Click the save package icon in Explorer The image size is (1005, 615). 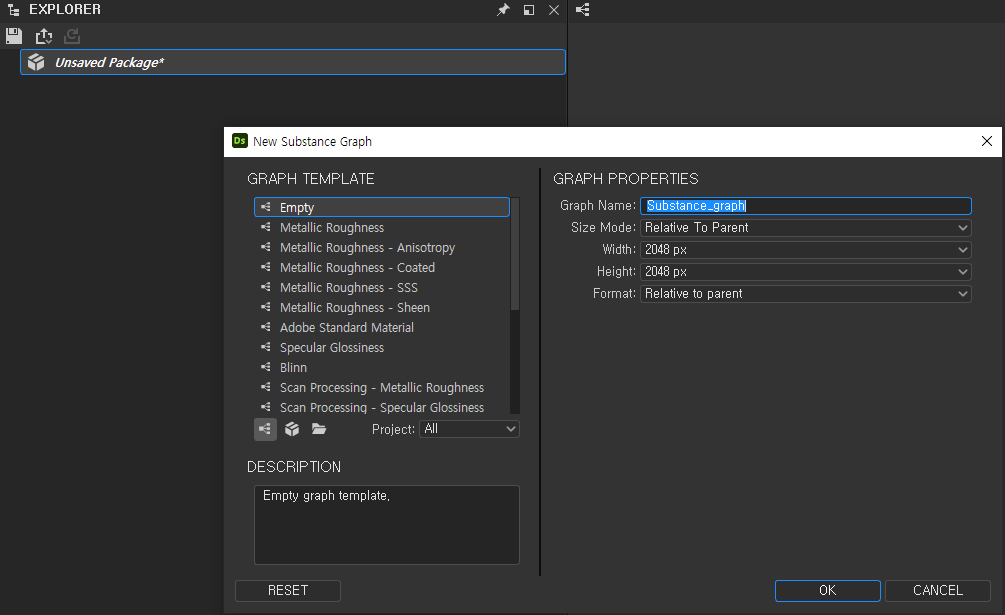pos(13,36)
